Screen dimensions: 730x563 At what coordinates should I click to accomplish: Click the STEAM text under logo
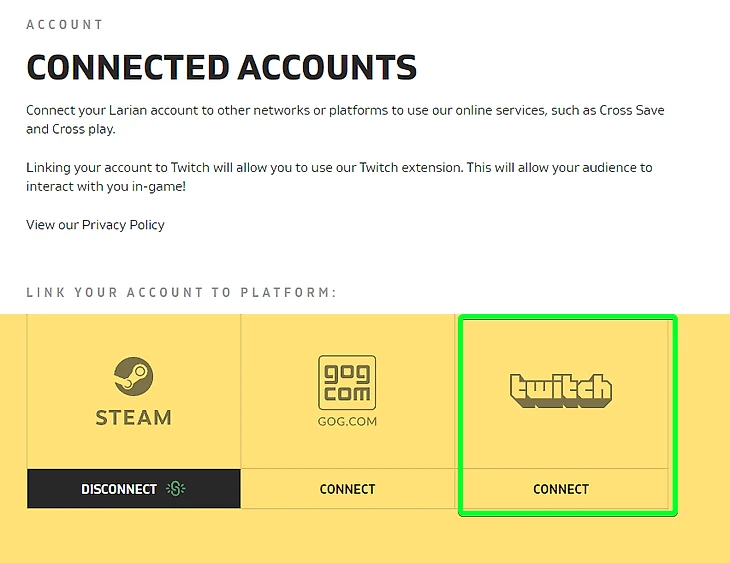click(x=133, y=418)
